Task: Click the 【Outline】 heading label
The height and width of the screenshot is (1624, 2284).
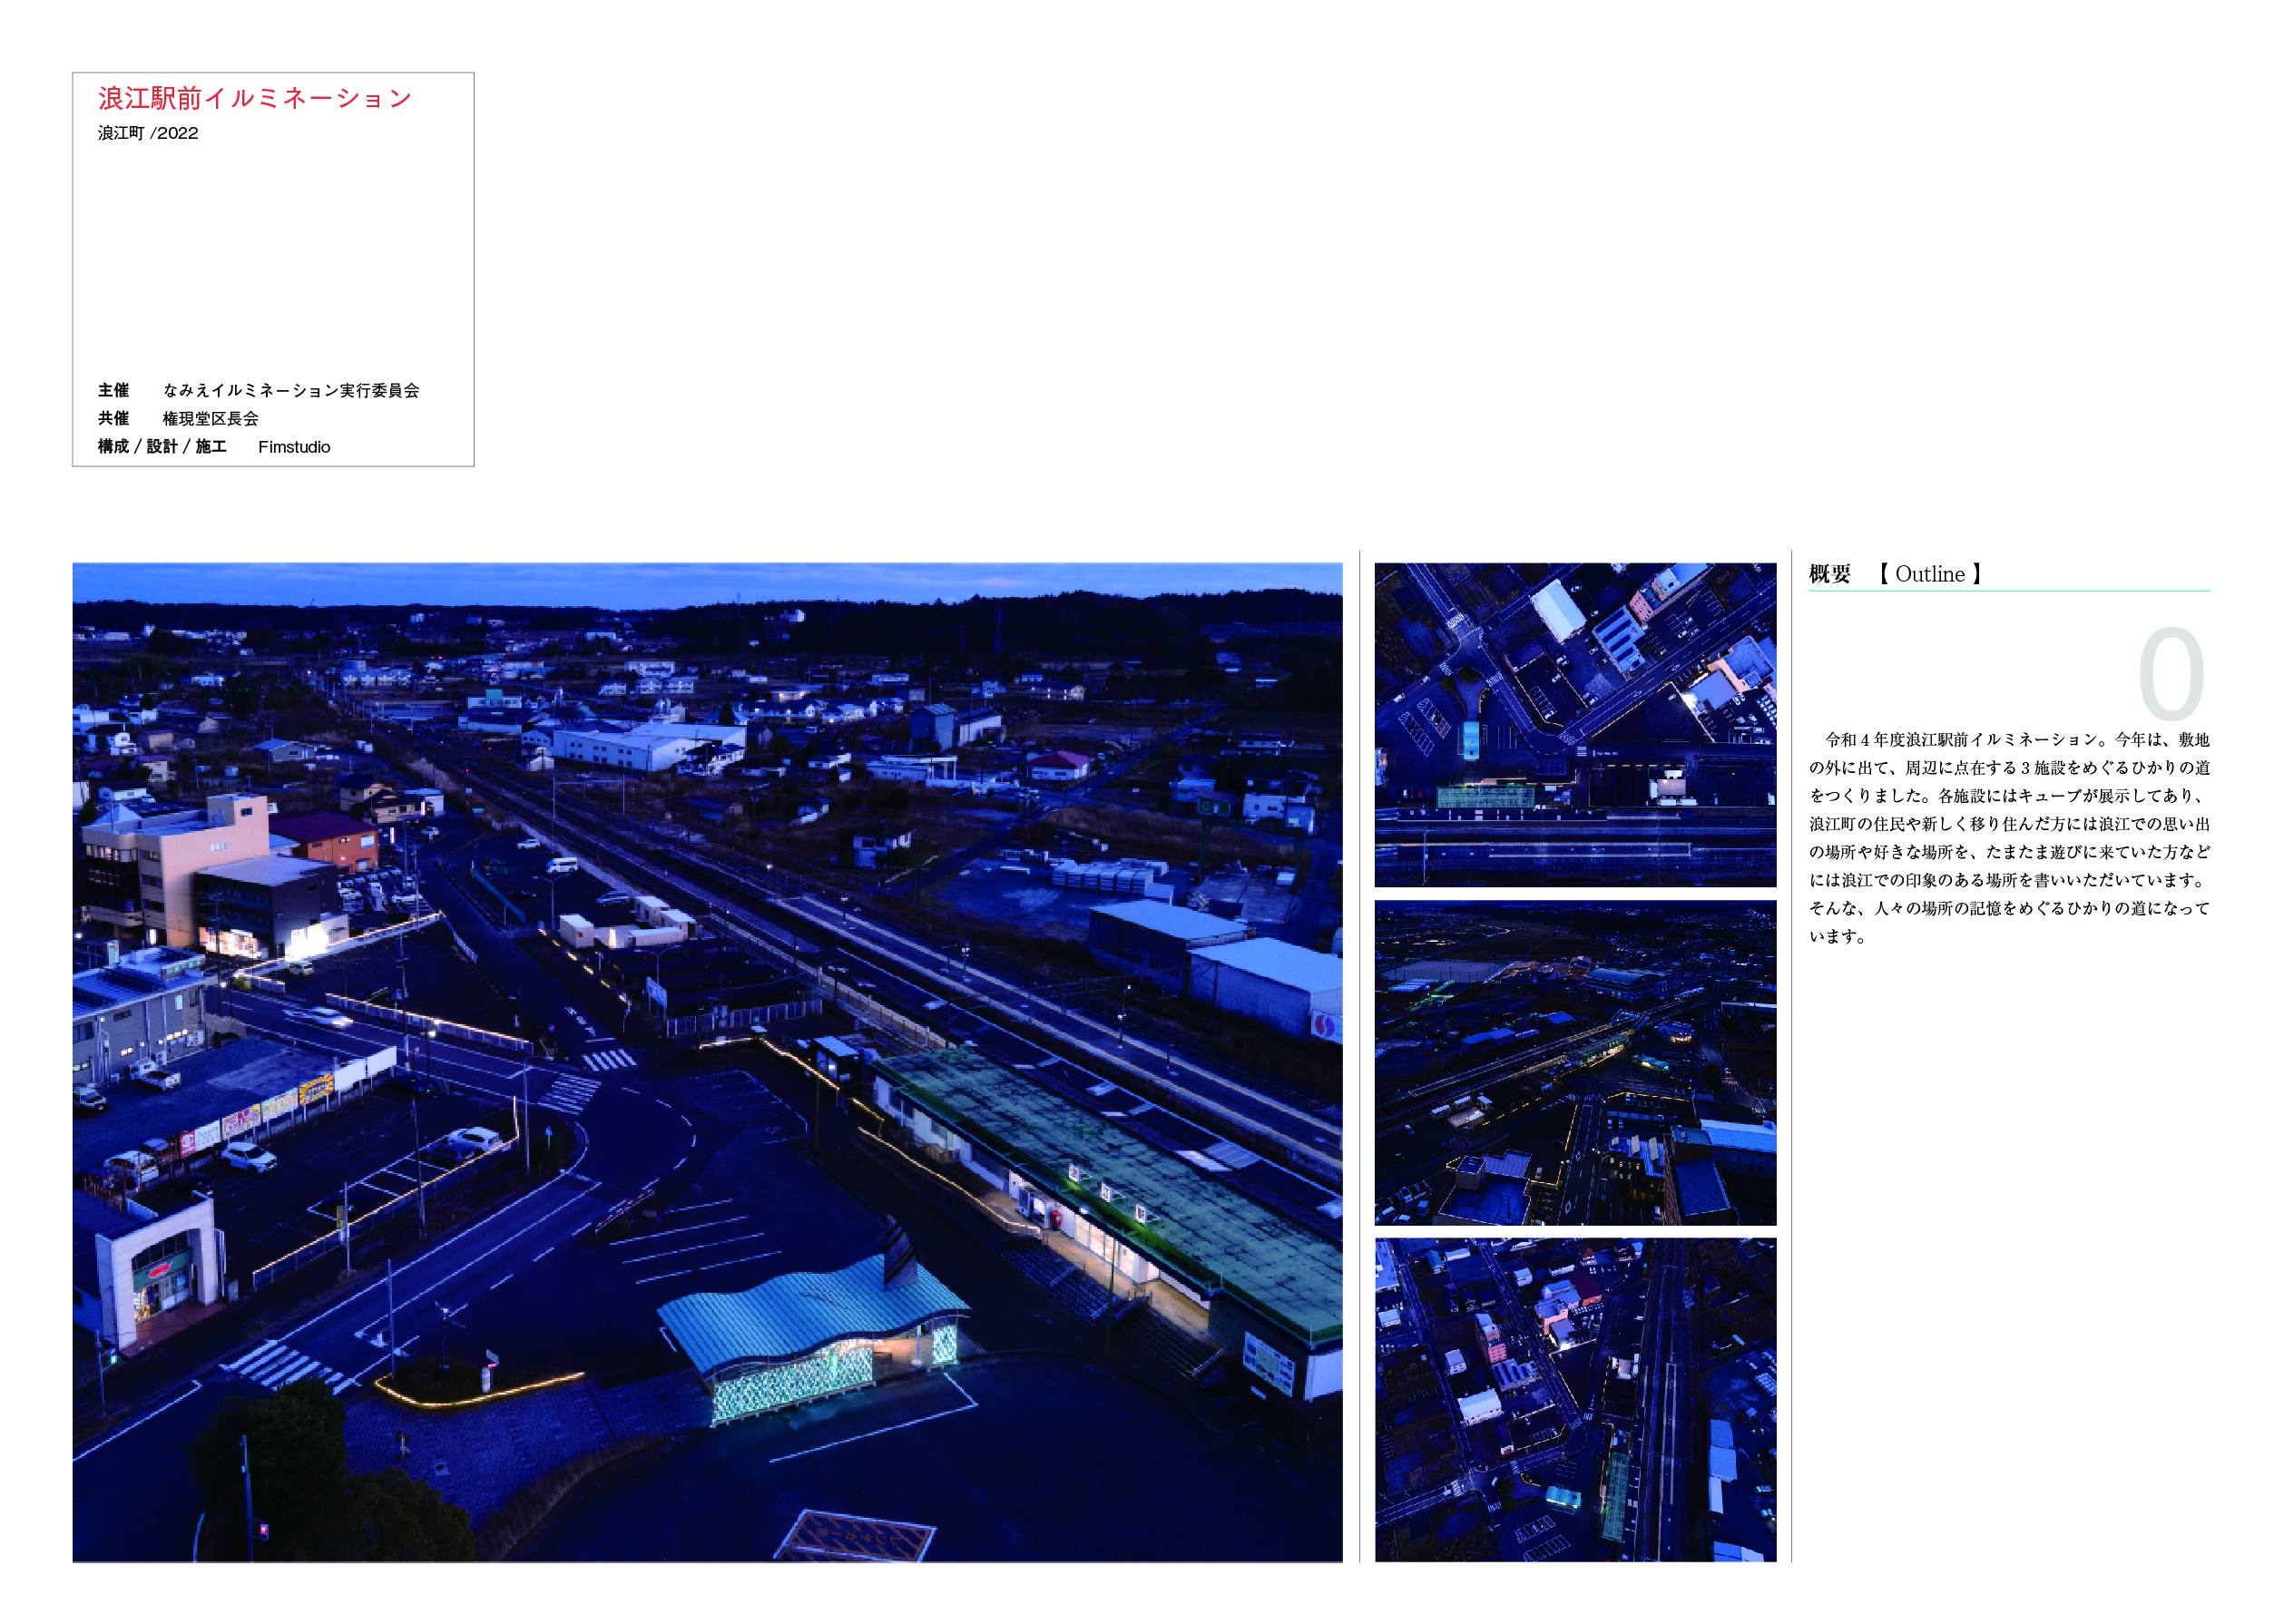Action: (1929, 574)
